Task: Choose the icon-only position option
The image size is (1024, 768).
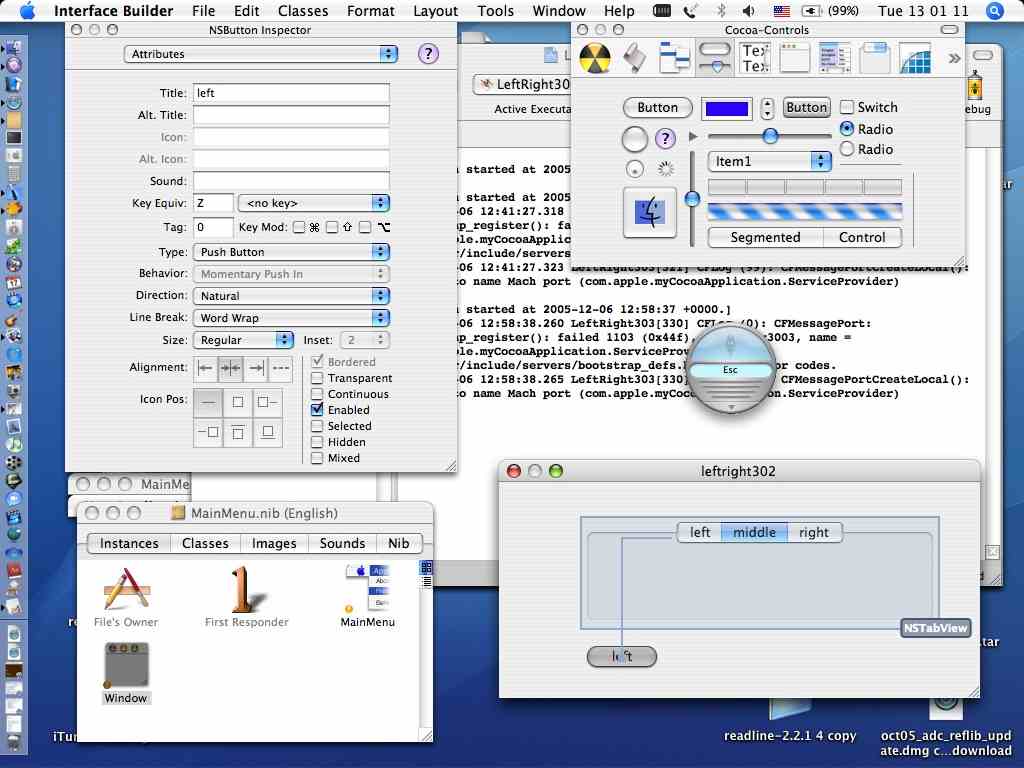Action: coord(238,402)
